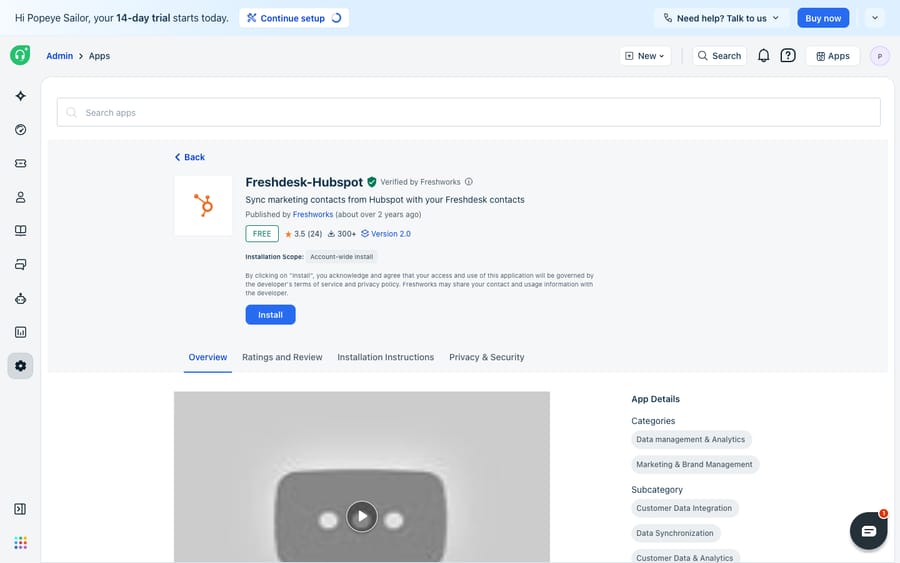
Task: Click the Install button
Action: tap(270, 314)
